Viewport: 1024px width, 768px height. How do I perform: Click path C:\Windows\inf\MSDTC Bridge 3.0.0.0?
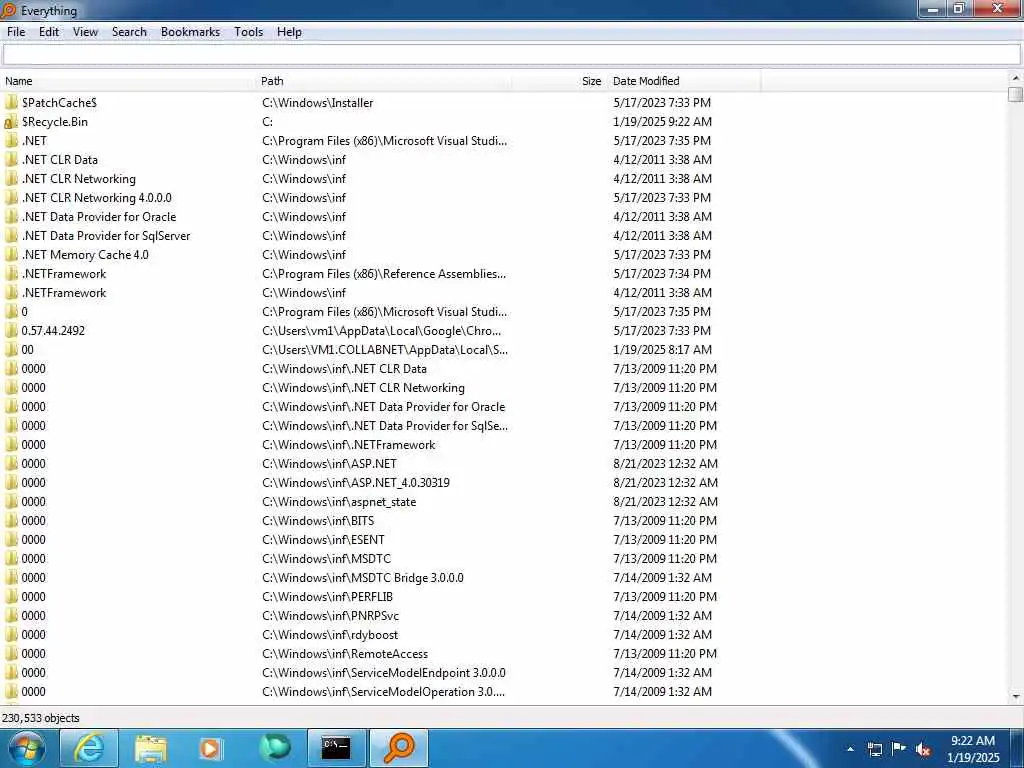coord(362,577)
